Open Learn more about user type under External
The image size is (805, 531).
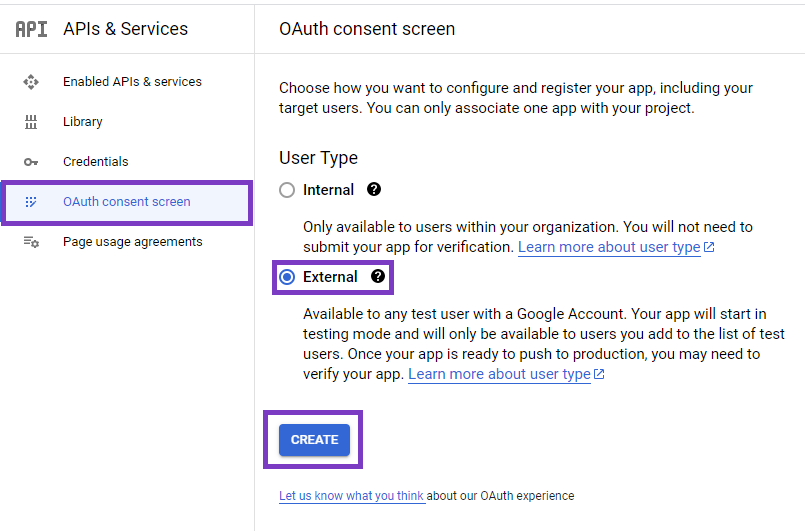[x=499, y=374]
